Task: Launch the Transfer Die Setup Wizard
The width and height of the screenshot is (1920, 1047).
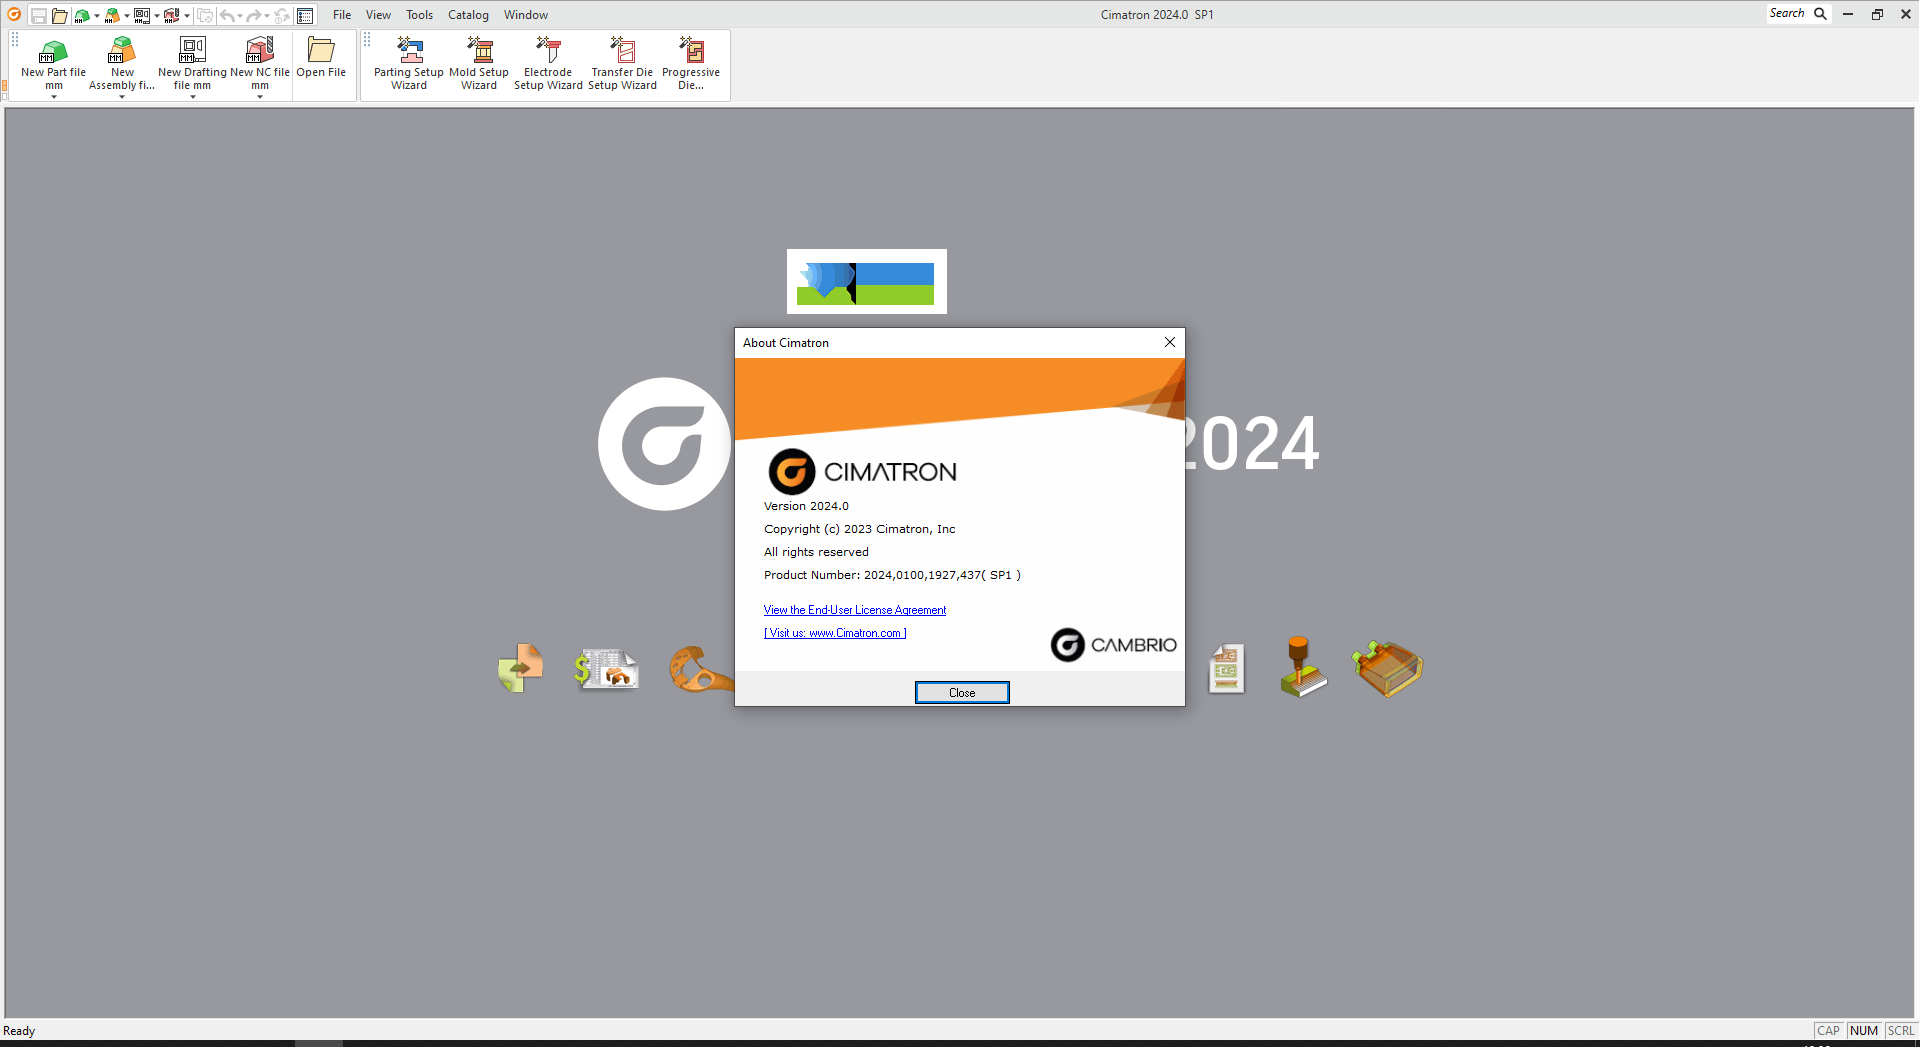Action: pyautogui.click(x=622, y=63)
